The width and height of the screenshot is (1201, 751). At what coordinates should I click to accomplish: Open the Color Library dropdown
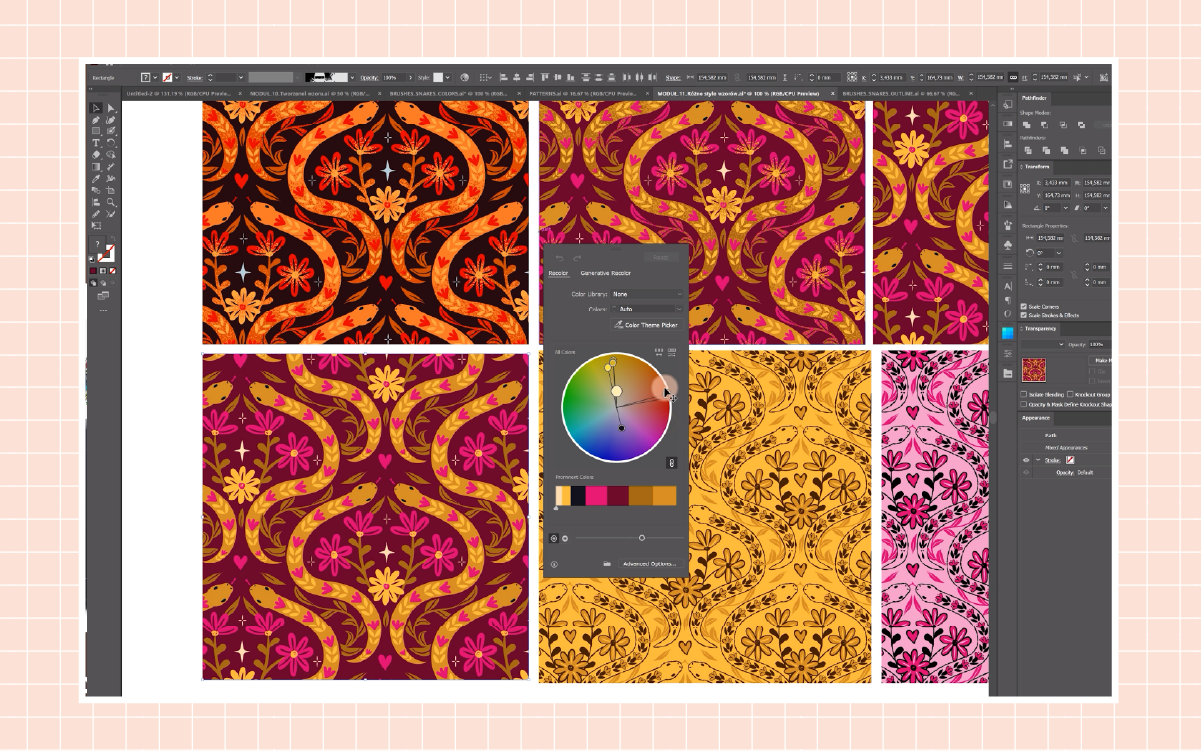(x=647, y=294)
